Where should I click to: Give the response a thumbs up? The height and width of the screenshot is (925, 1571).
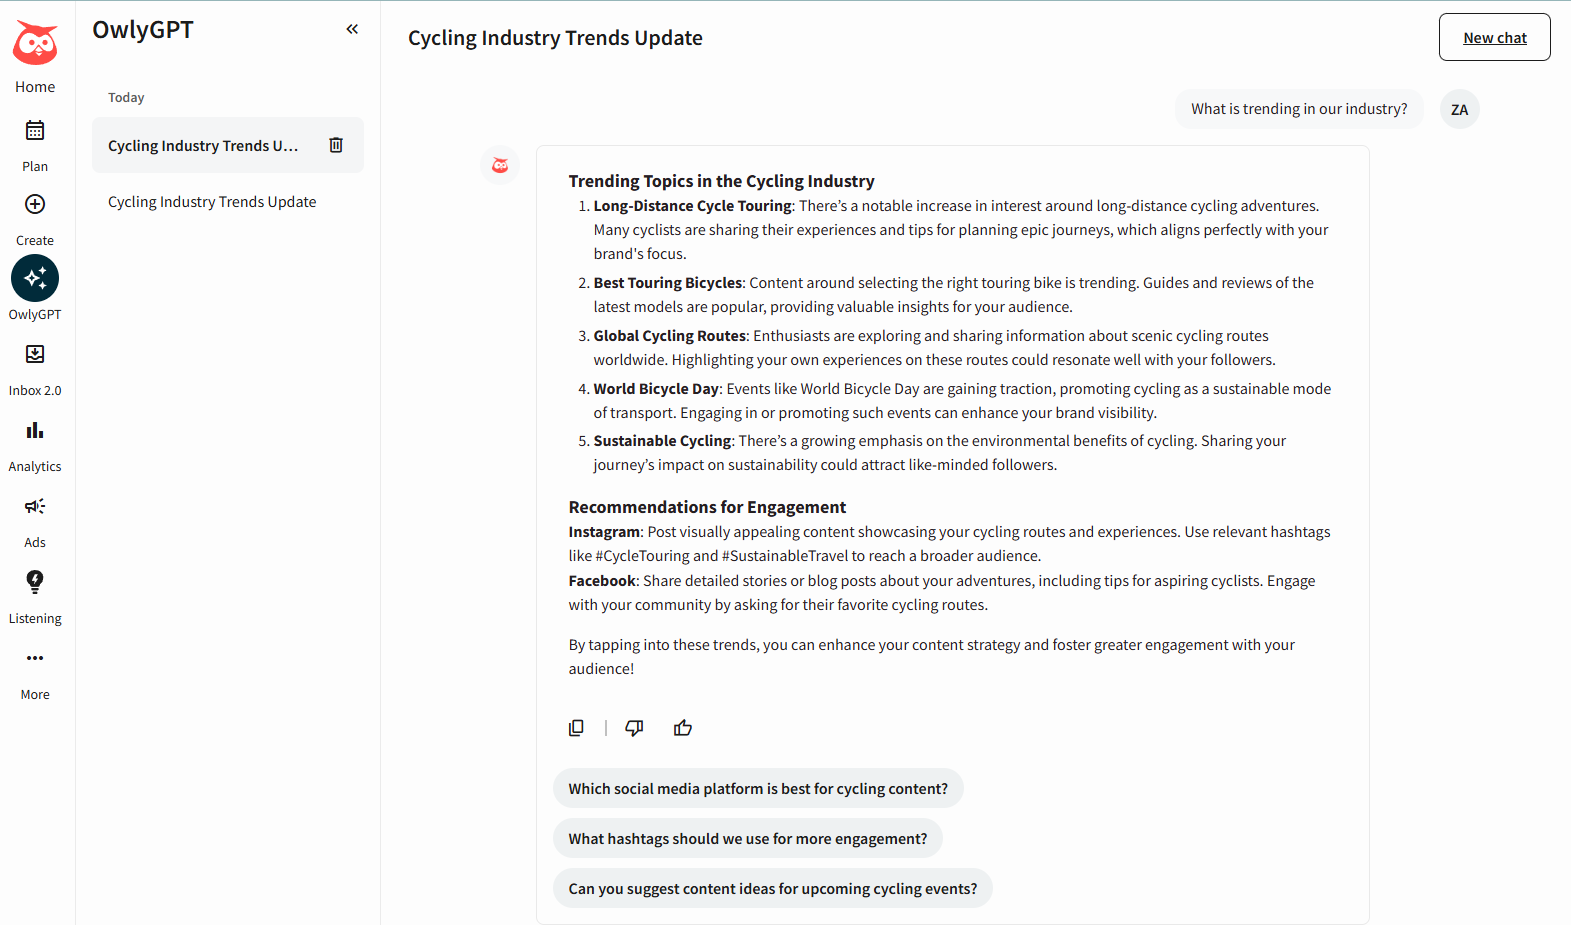click(x=683, y=728)
